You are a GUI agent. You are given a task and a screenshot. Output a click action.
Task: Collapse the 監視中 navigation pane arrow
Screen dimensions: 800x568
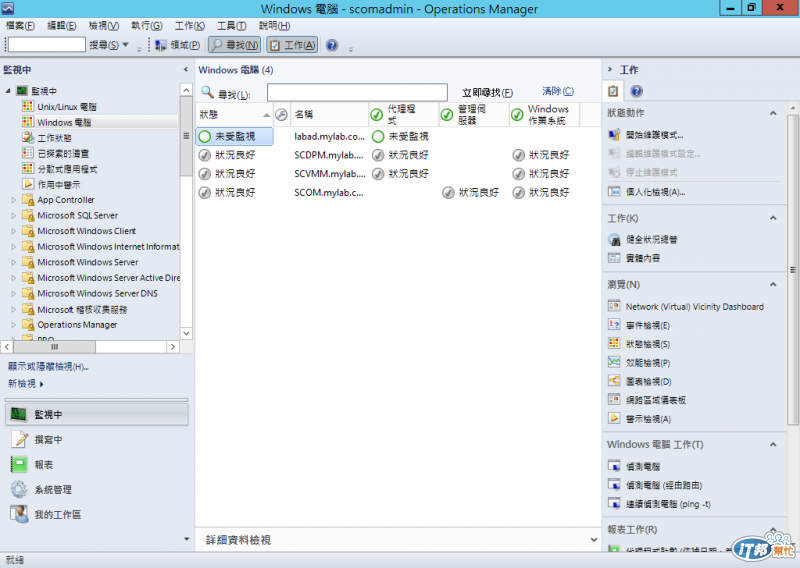click(x=186, y=69)
